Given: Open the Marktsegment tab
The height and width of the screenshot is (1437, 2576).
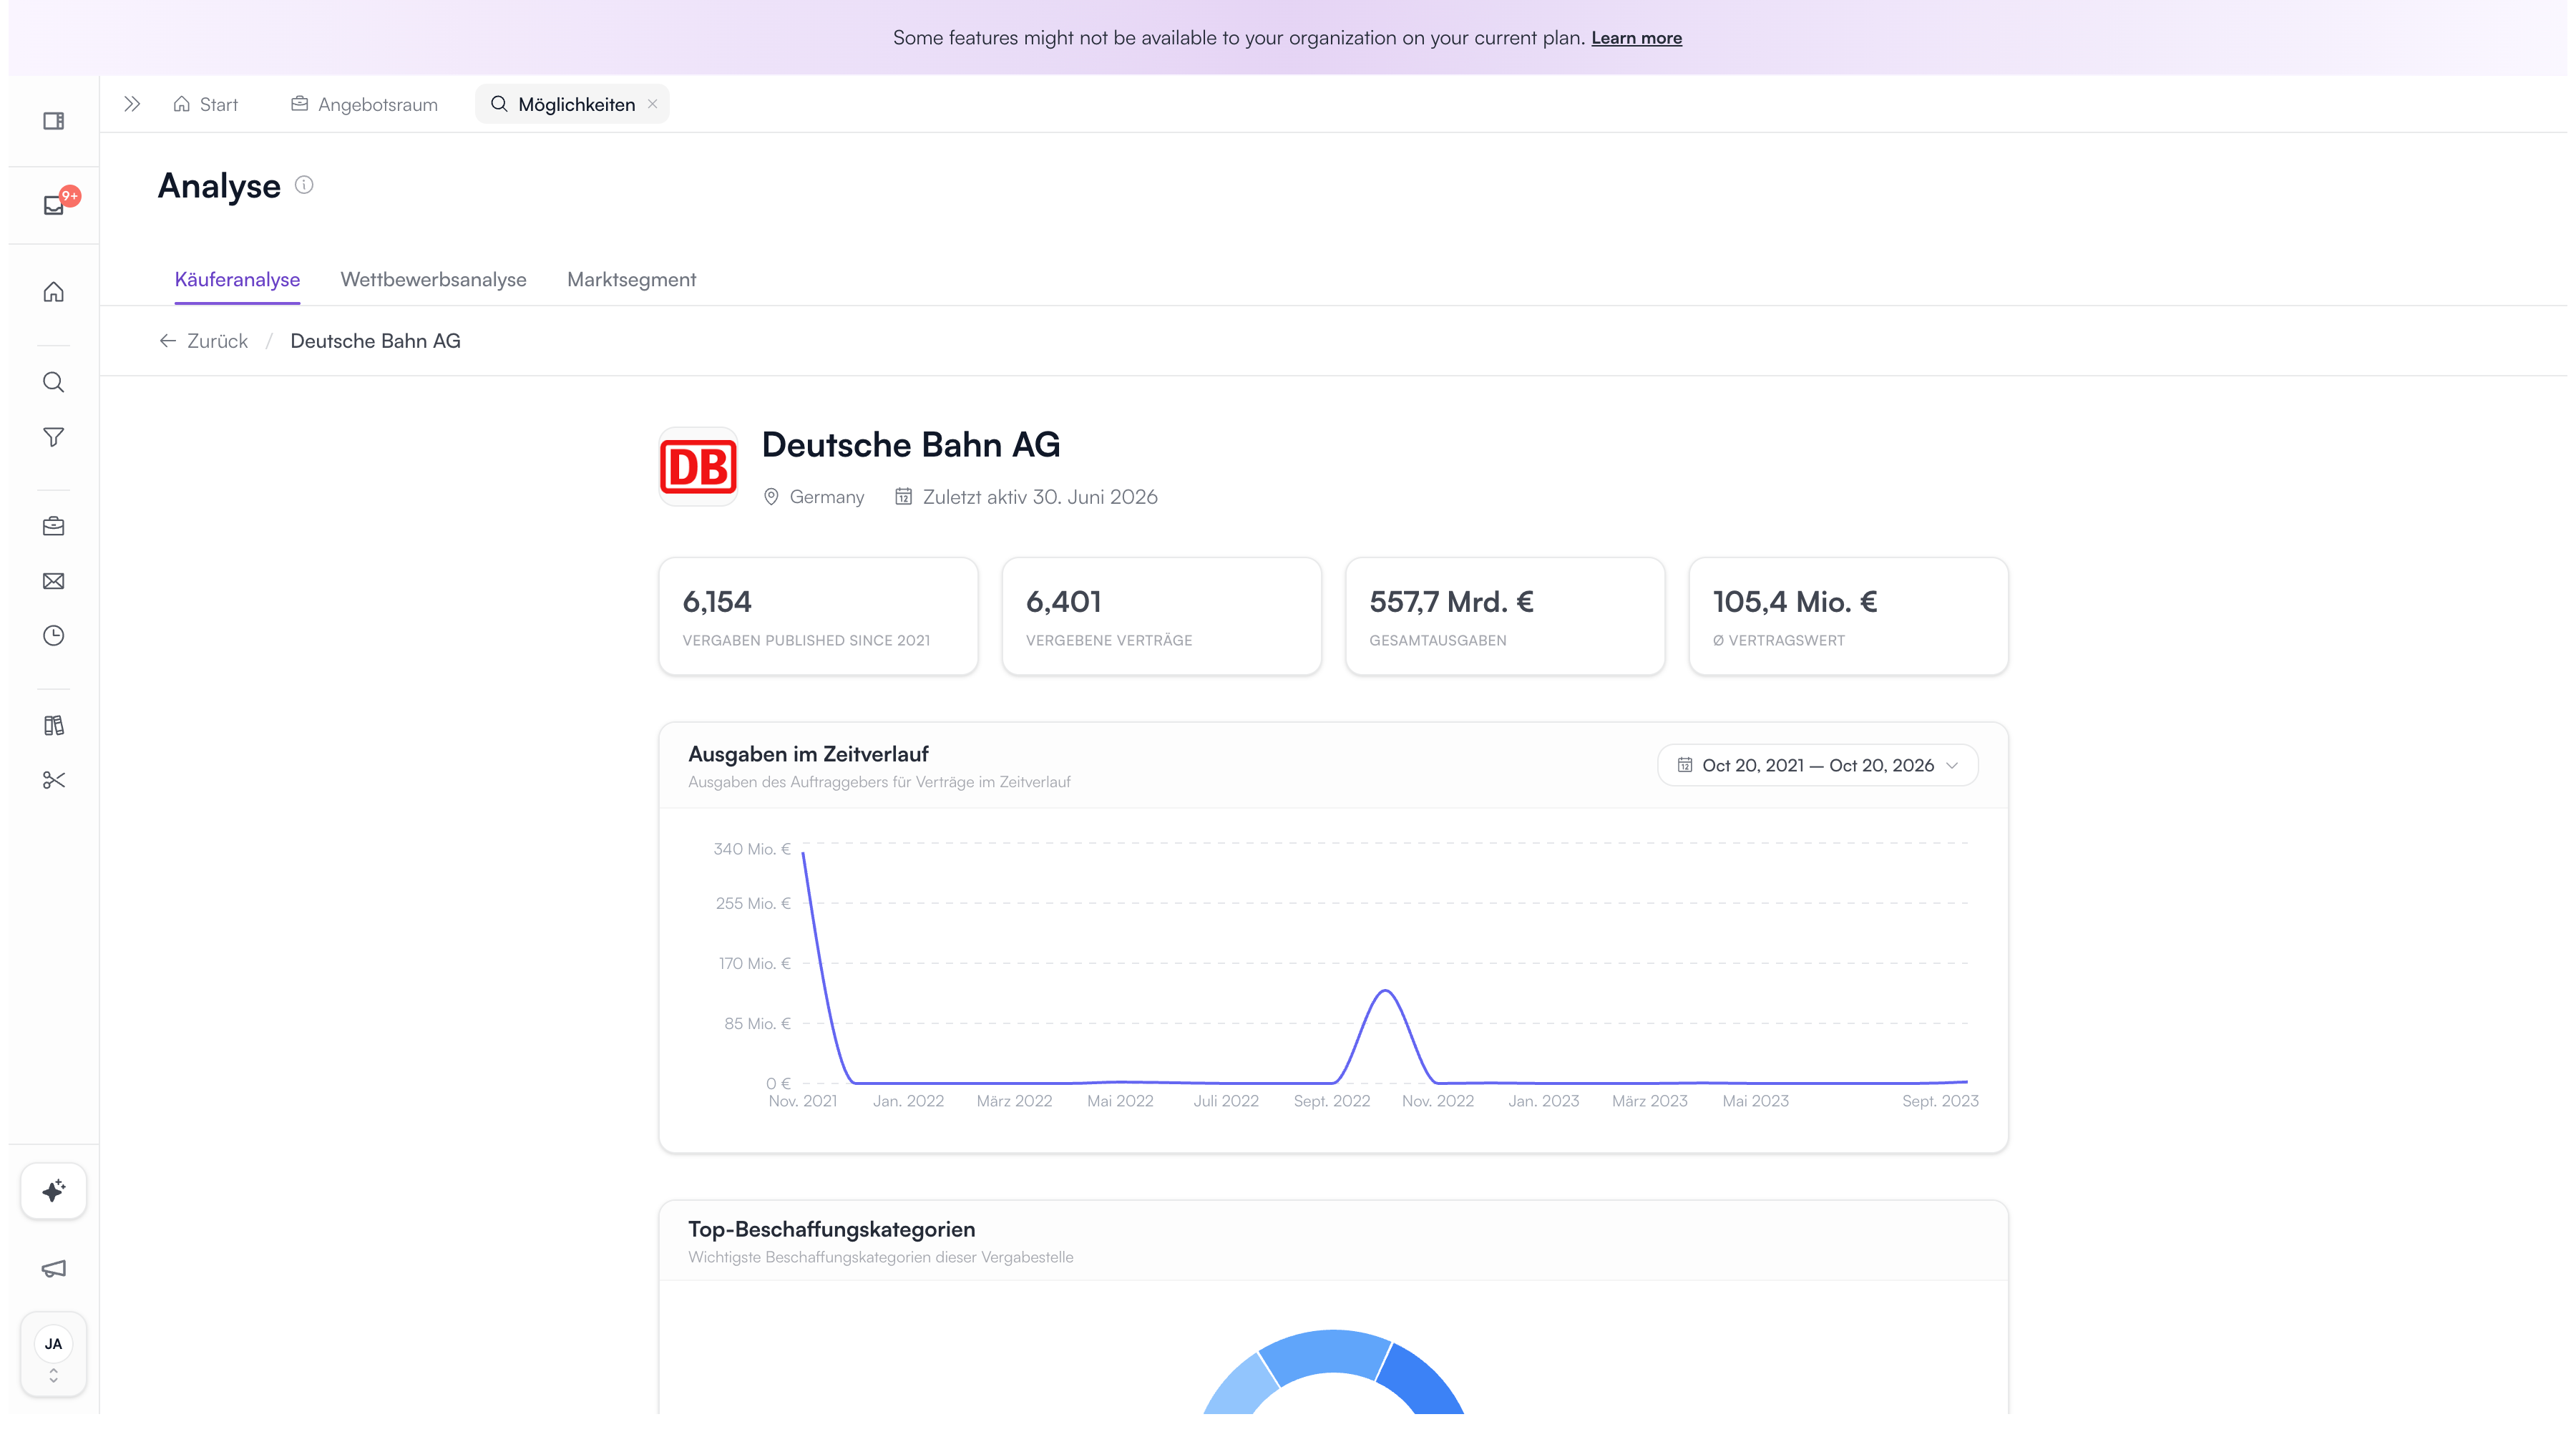Looking at the screenshot, I should tap(631, 280).
